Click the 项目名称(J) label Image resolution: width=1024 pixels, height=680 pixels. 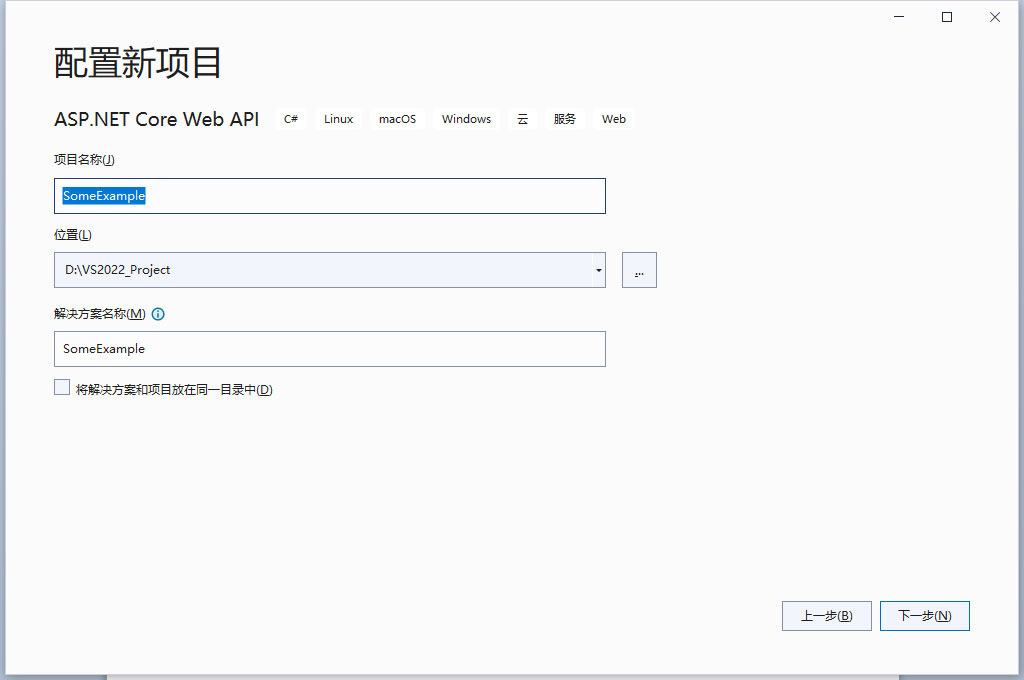click(84, 159)
